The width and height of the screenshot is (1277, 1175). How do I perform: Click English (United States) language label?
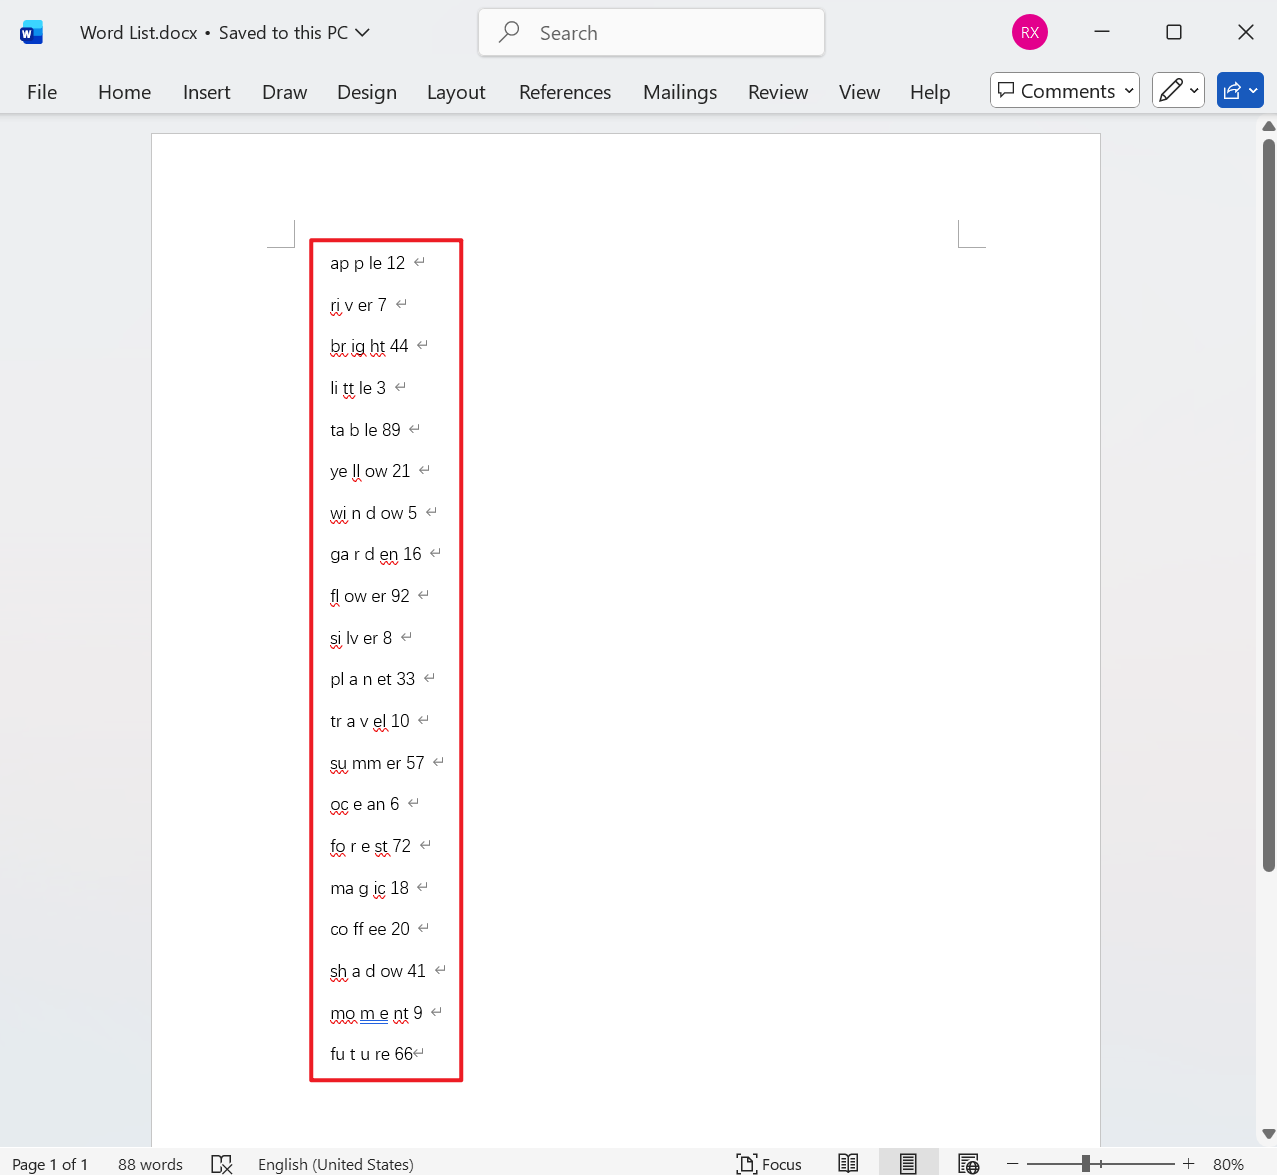click(335, 1163)
